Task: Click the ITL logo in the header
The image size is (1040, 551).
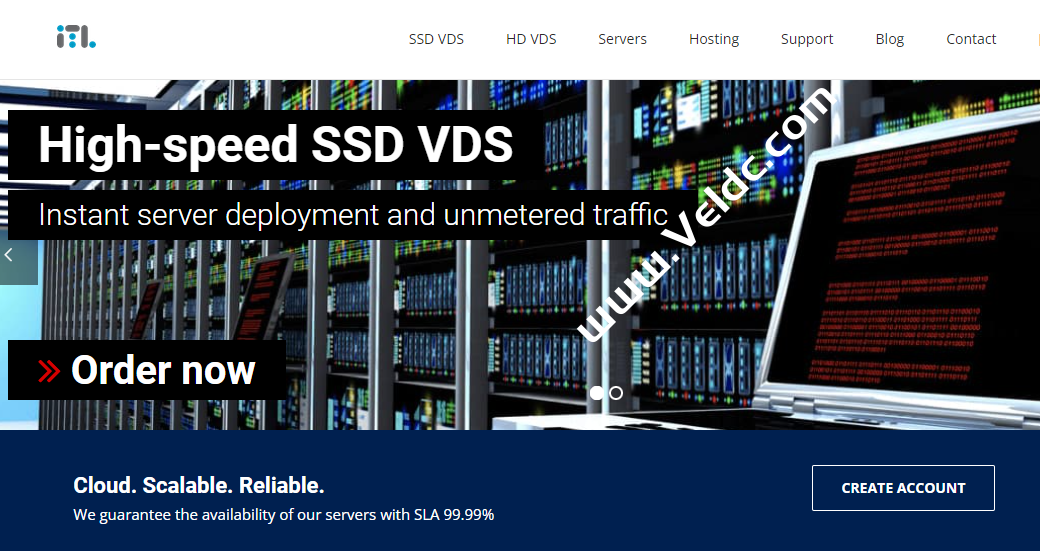Action: (x=76, y=38)
